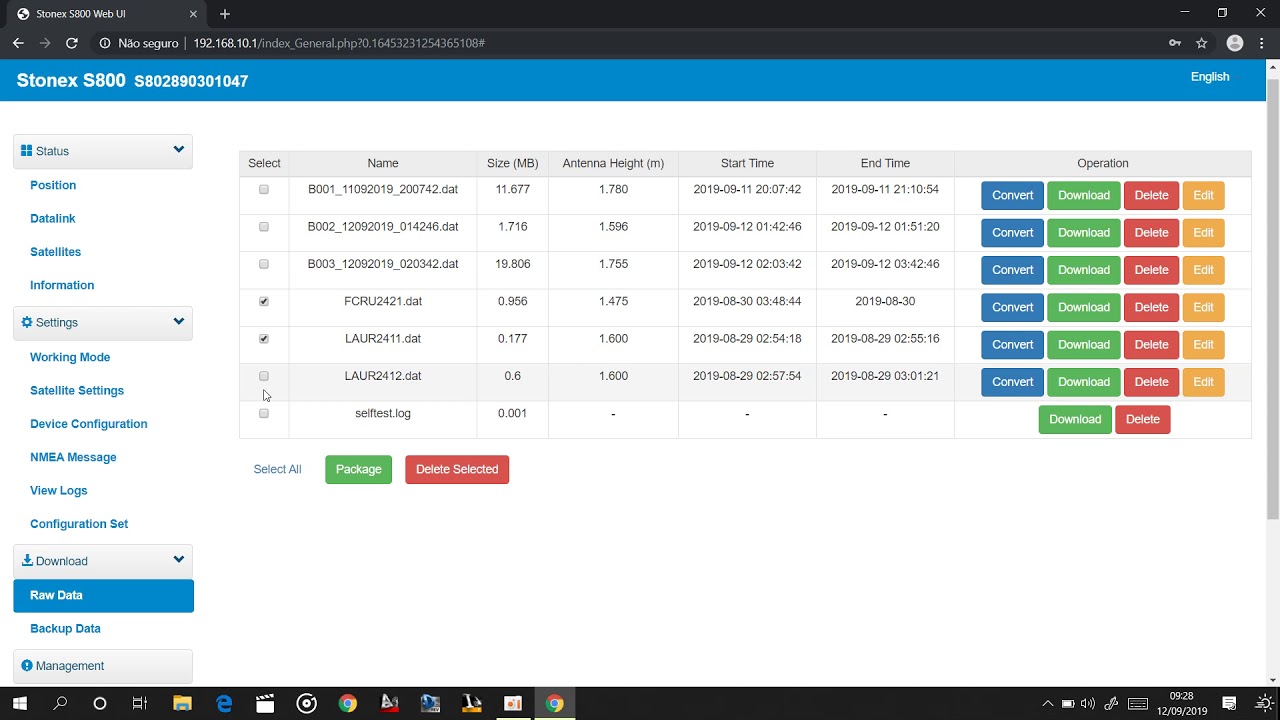The image size is (1280, 720).
Task: Go to the Satellites page
Action: click(56, 252)
